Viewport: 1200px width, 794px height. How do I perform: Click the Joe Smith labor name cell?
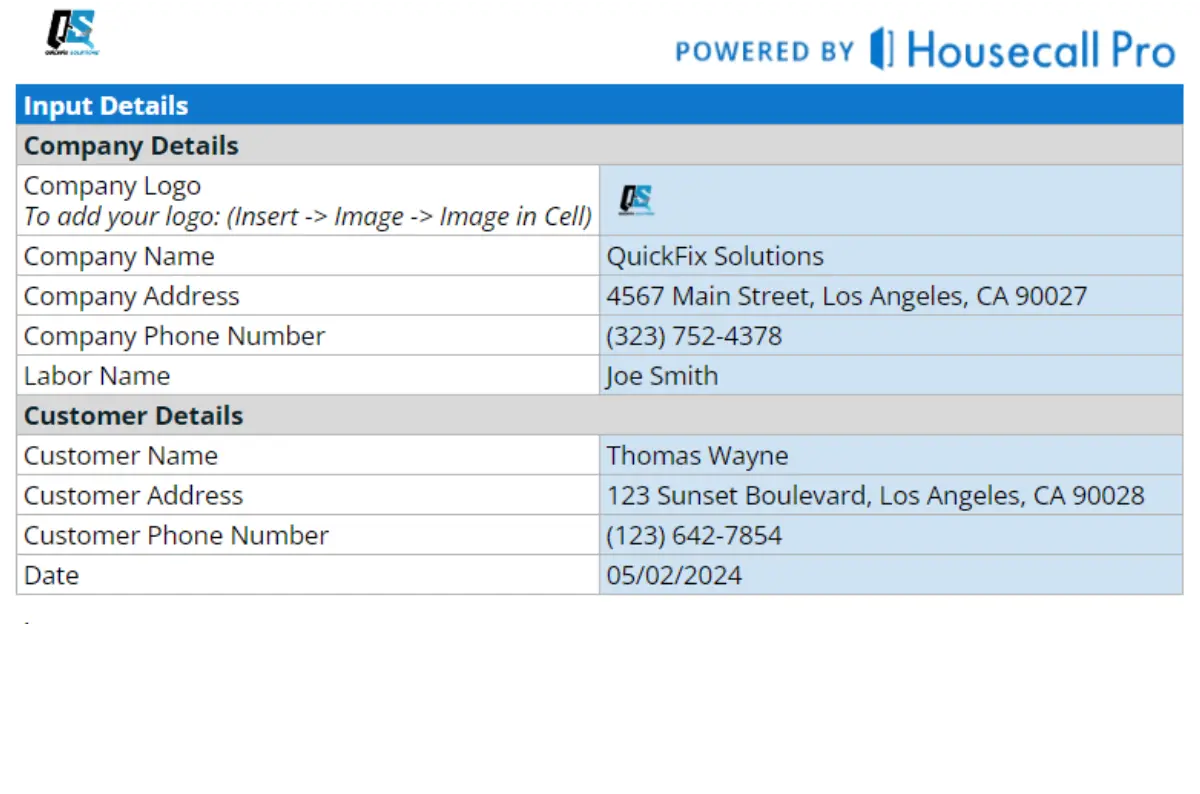tap(890, 376)
